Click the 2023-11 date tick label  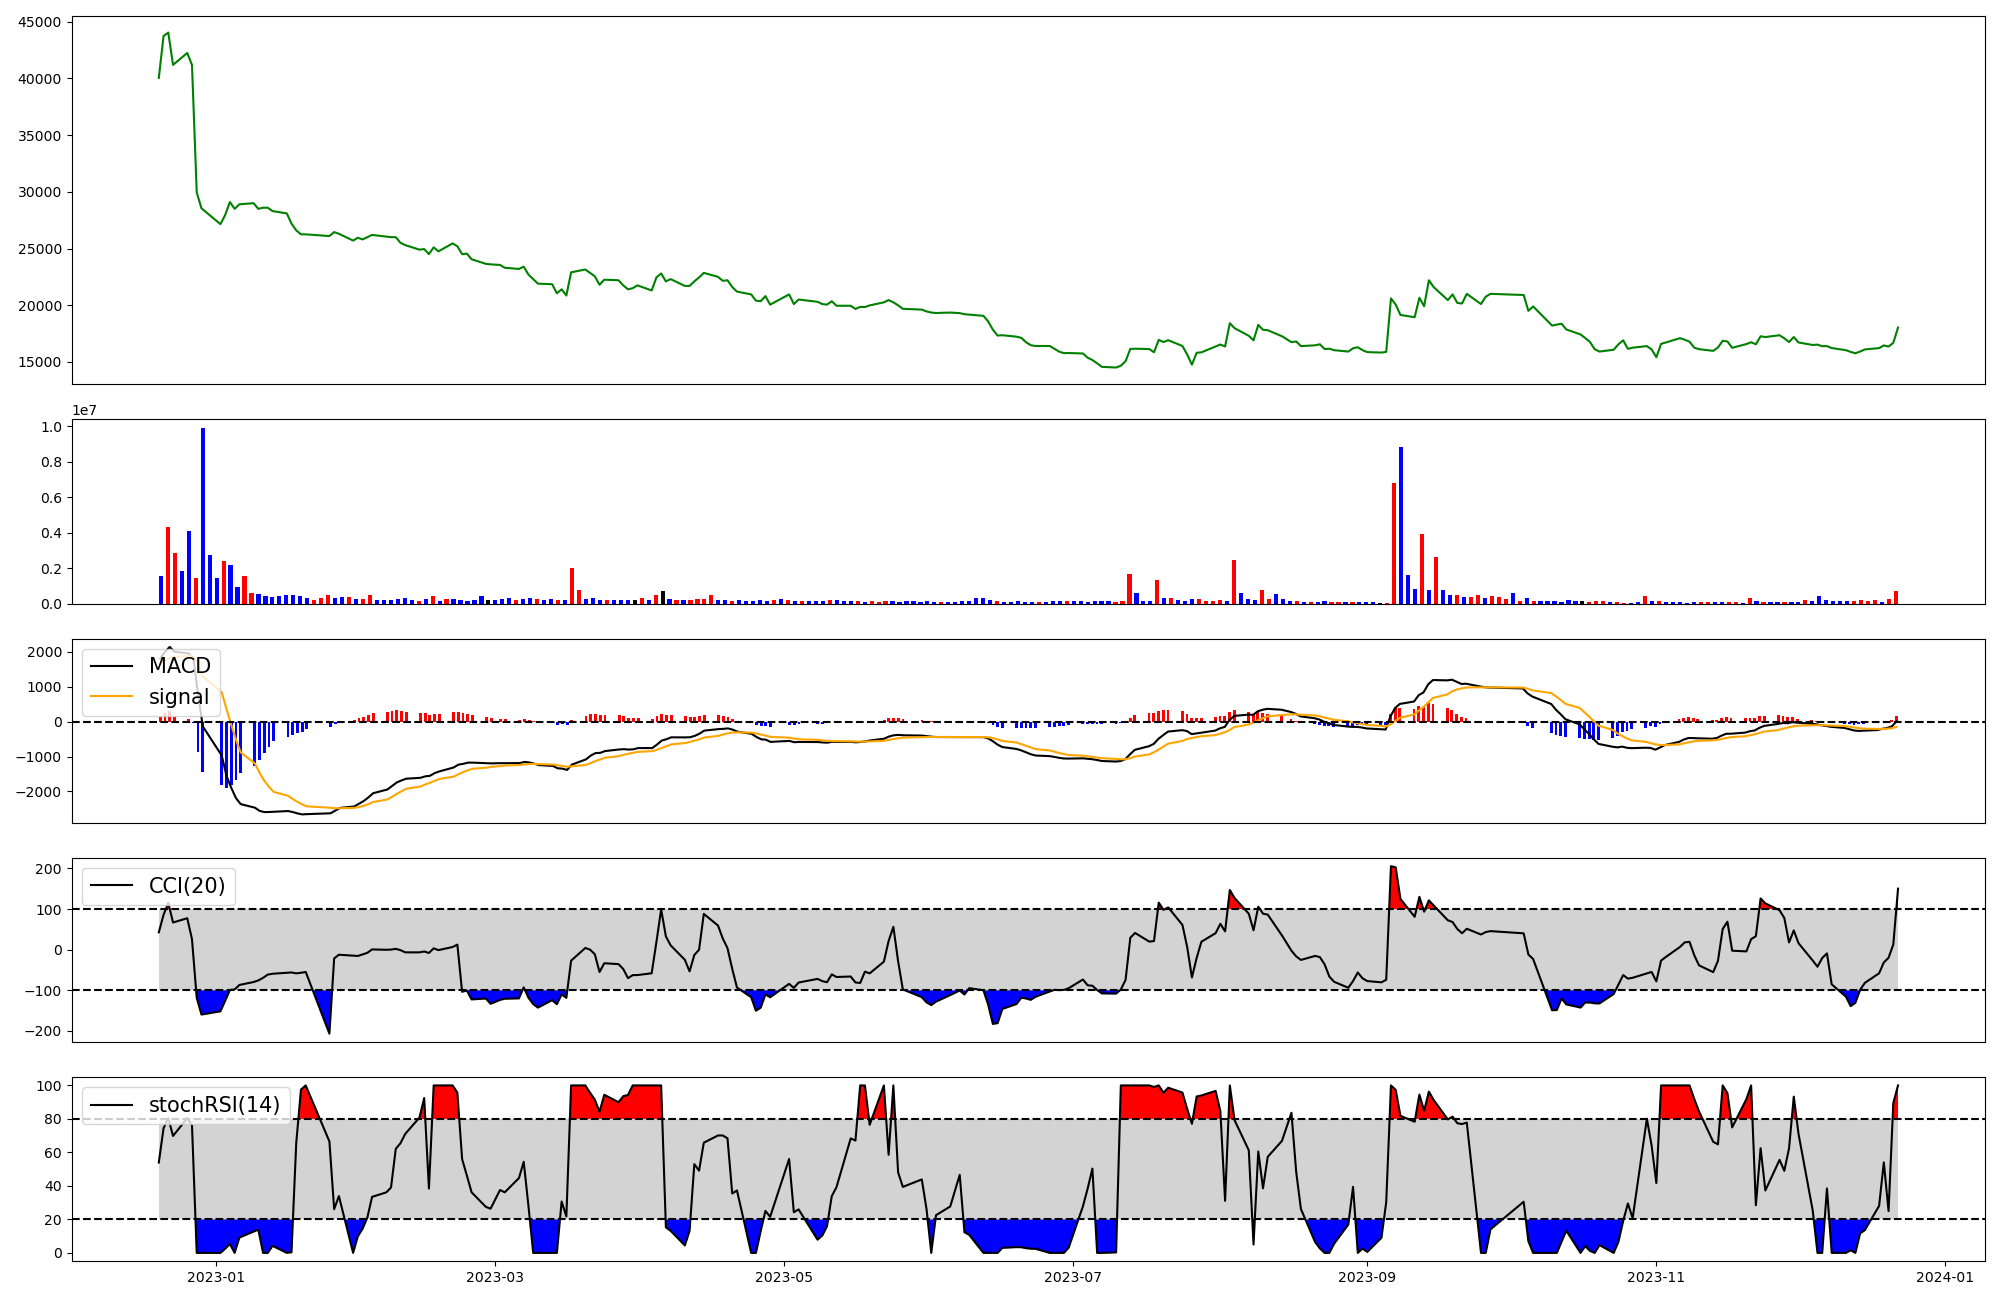[x=1656, y=1277]
